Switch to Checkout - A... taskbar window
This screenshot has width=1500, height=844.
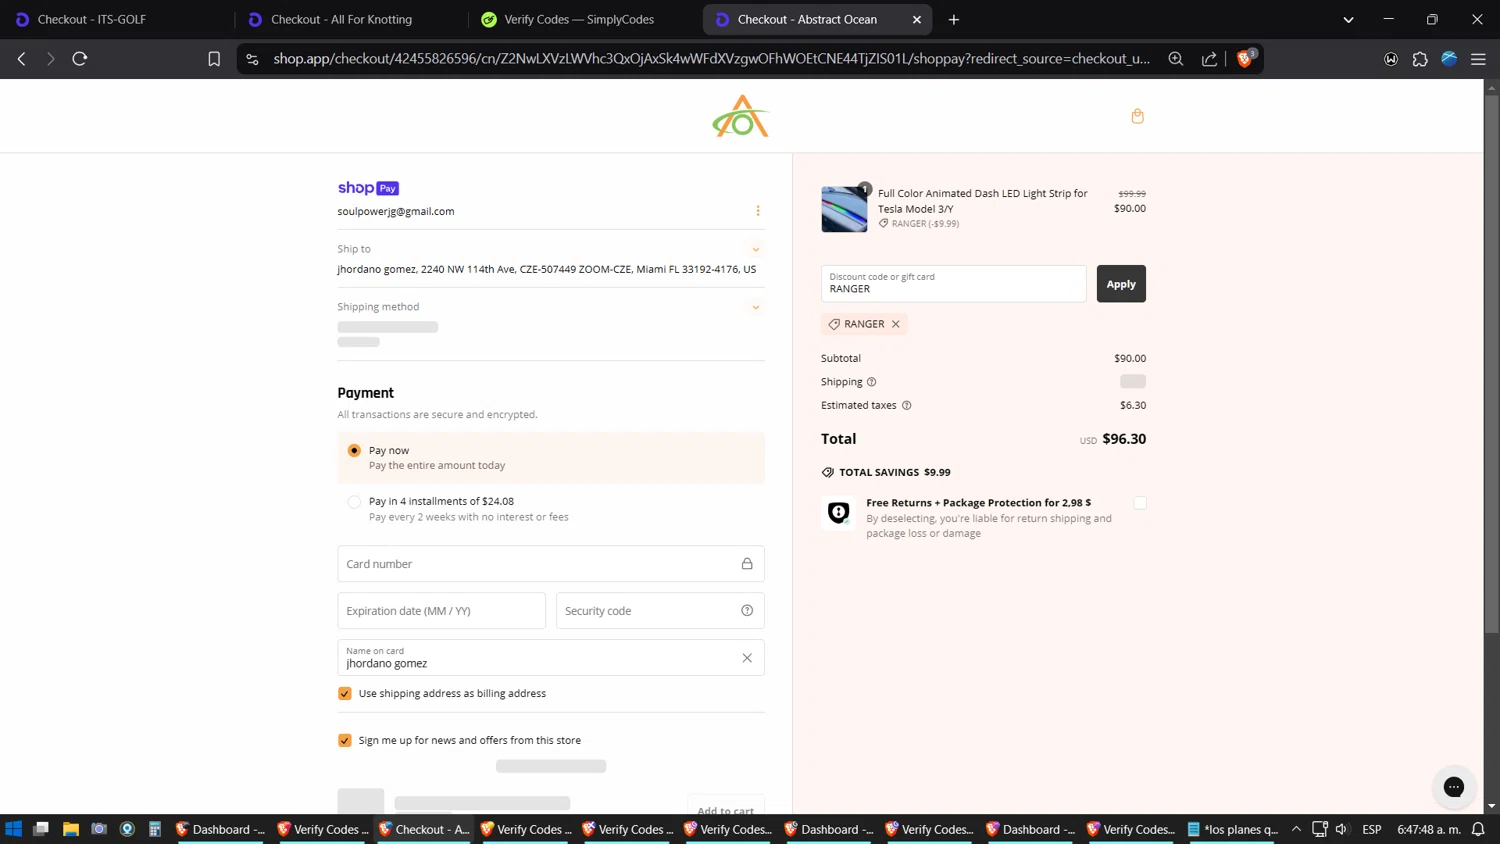click(x=423, y=829)
